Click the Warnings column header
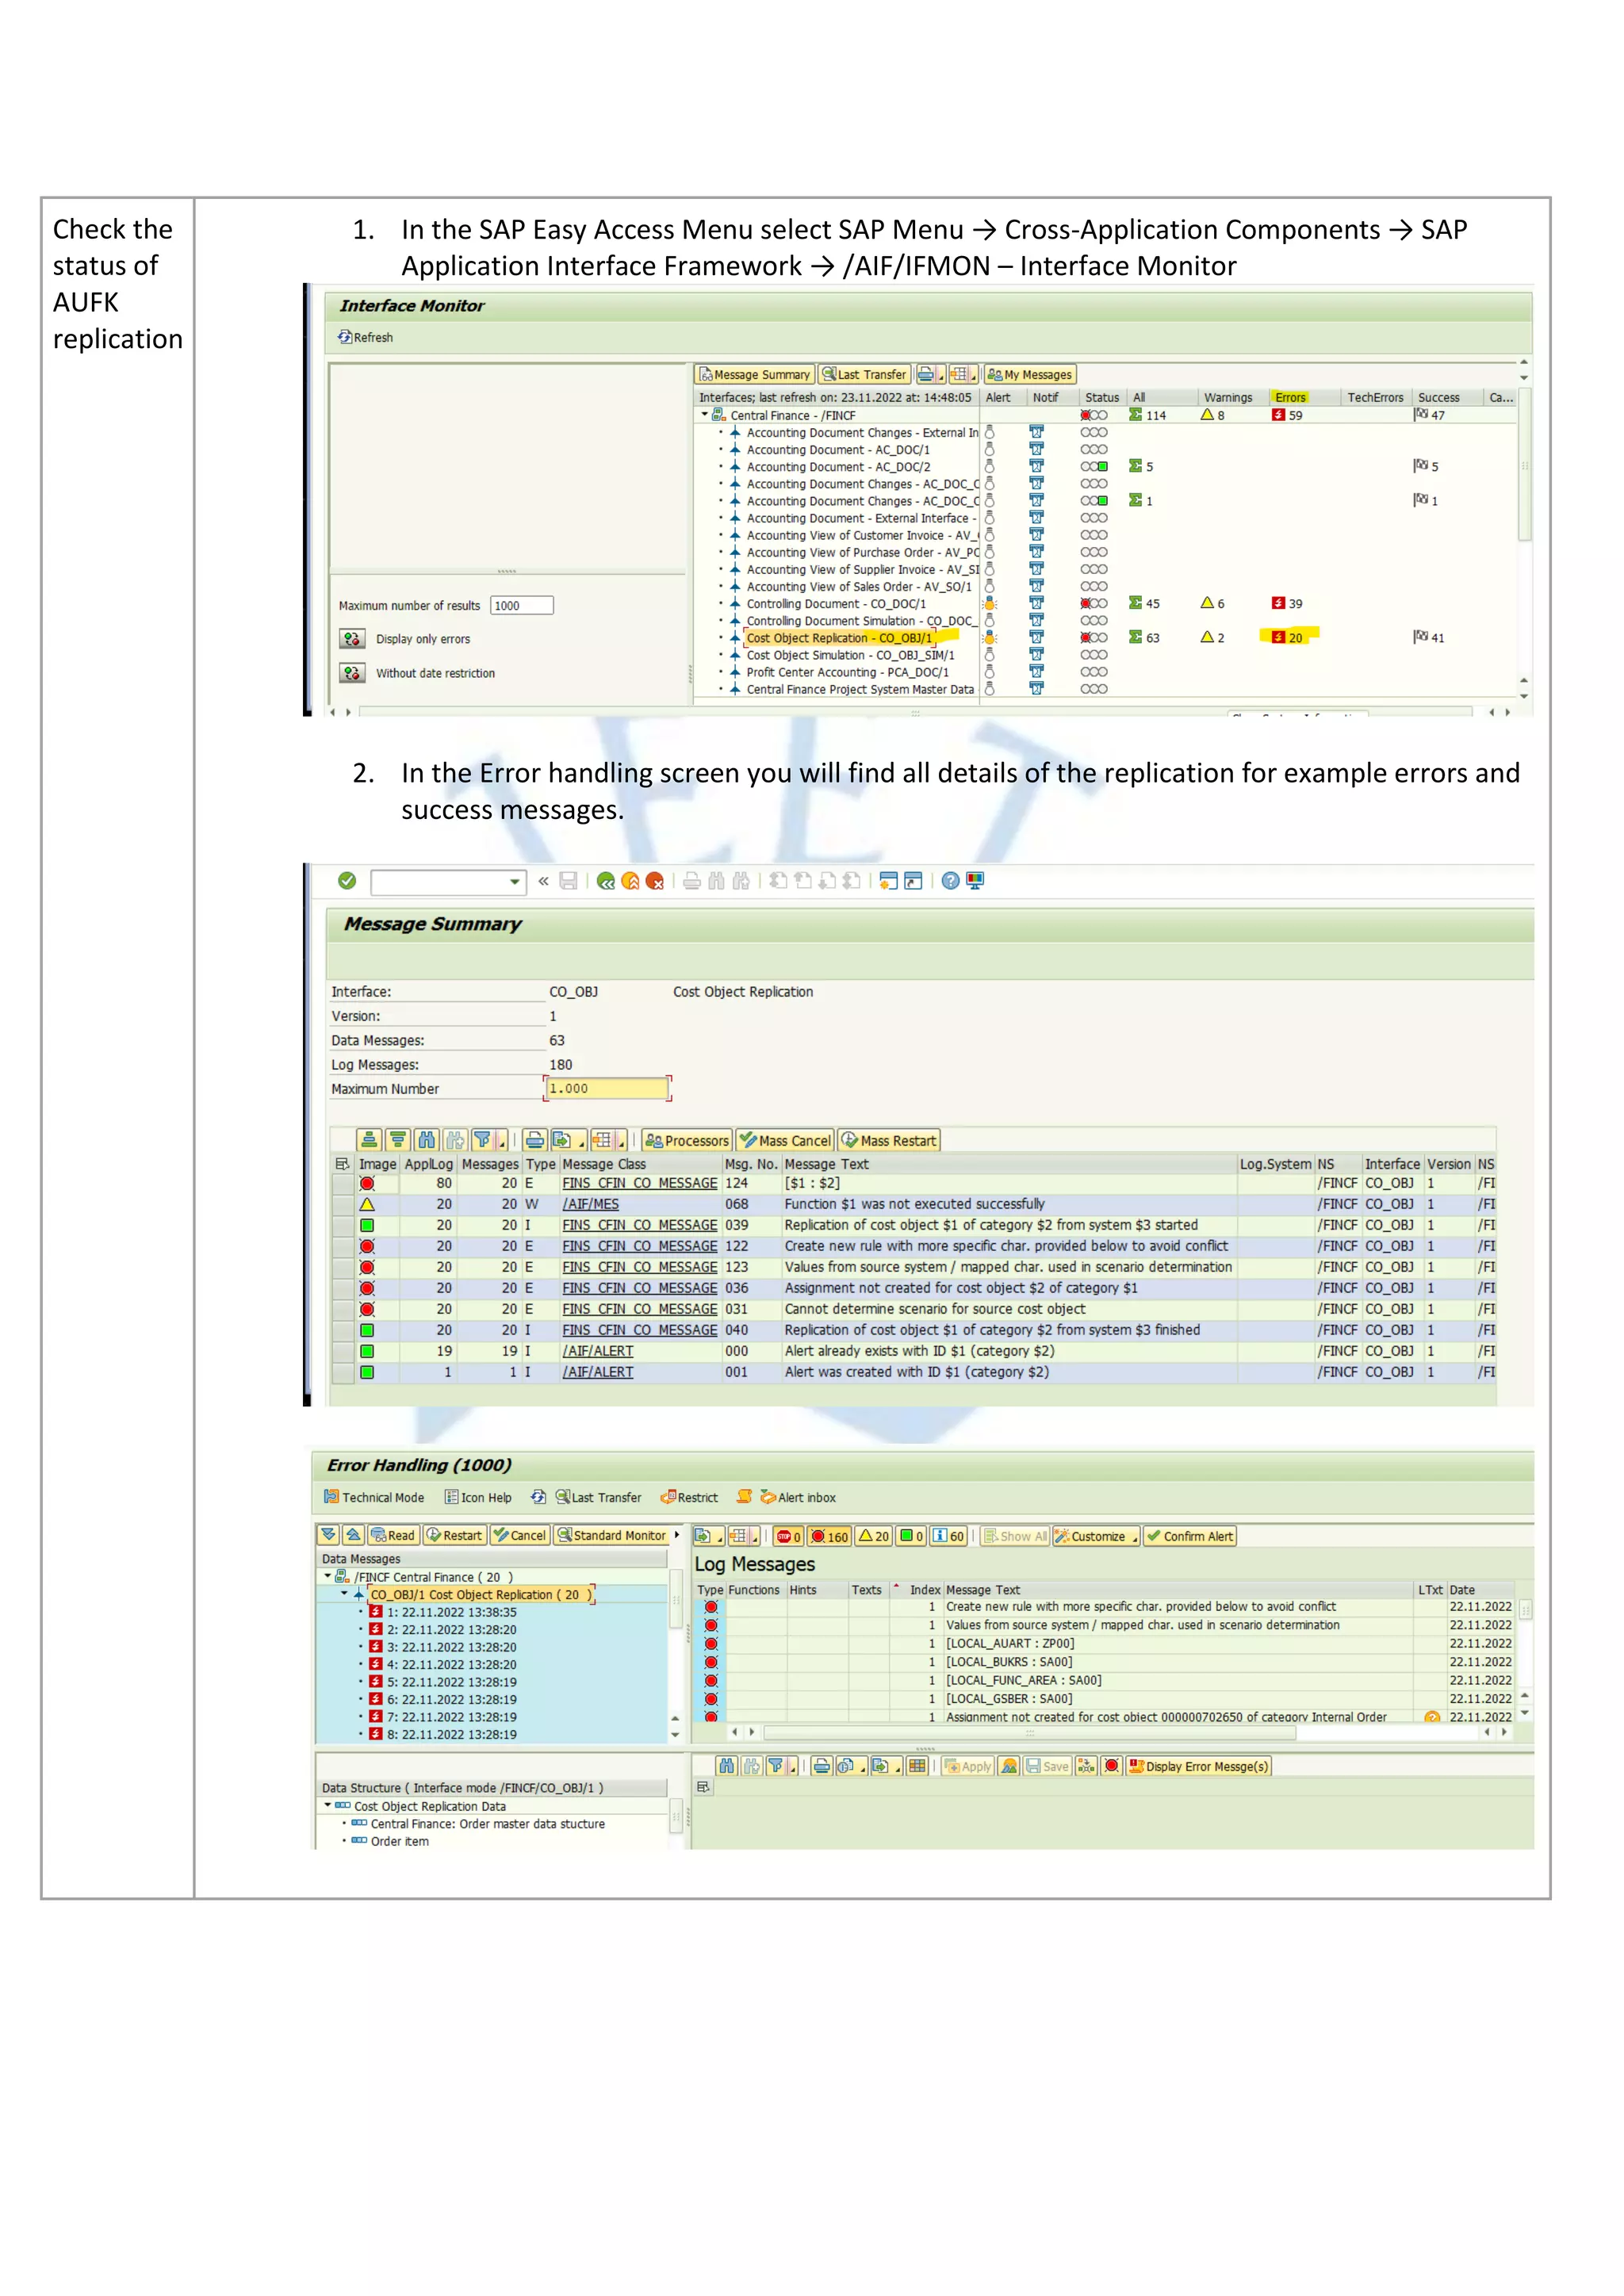Image resolution: width=1624 pixels, height=2296 pixels. pyautogui.click(x=1227, y=397)
